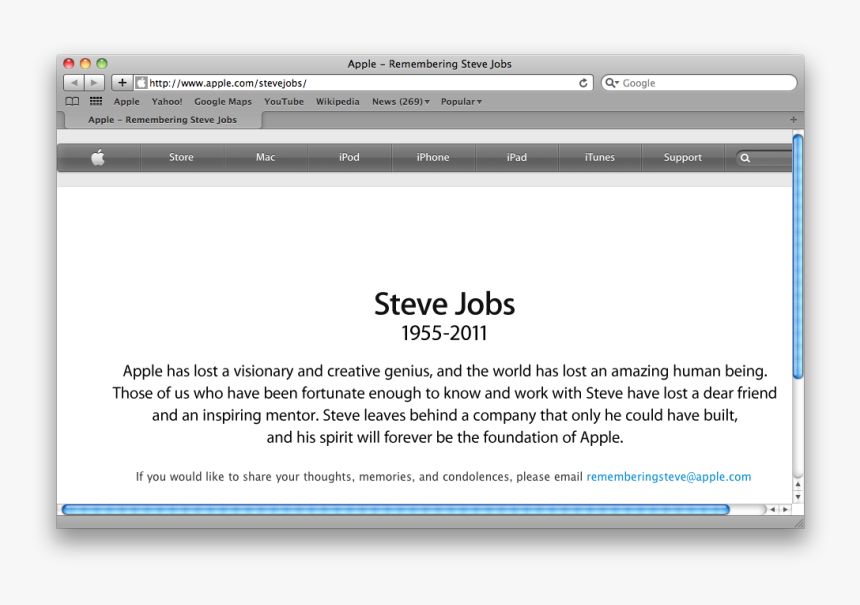The image size is (860, 605).
Task: Click the Apple site search box
Action: 764,158
